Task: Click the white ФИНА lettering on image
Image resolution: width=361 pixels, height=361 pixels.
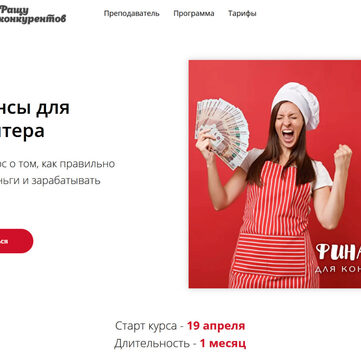Action: click(x=338, y=252)
